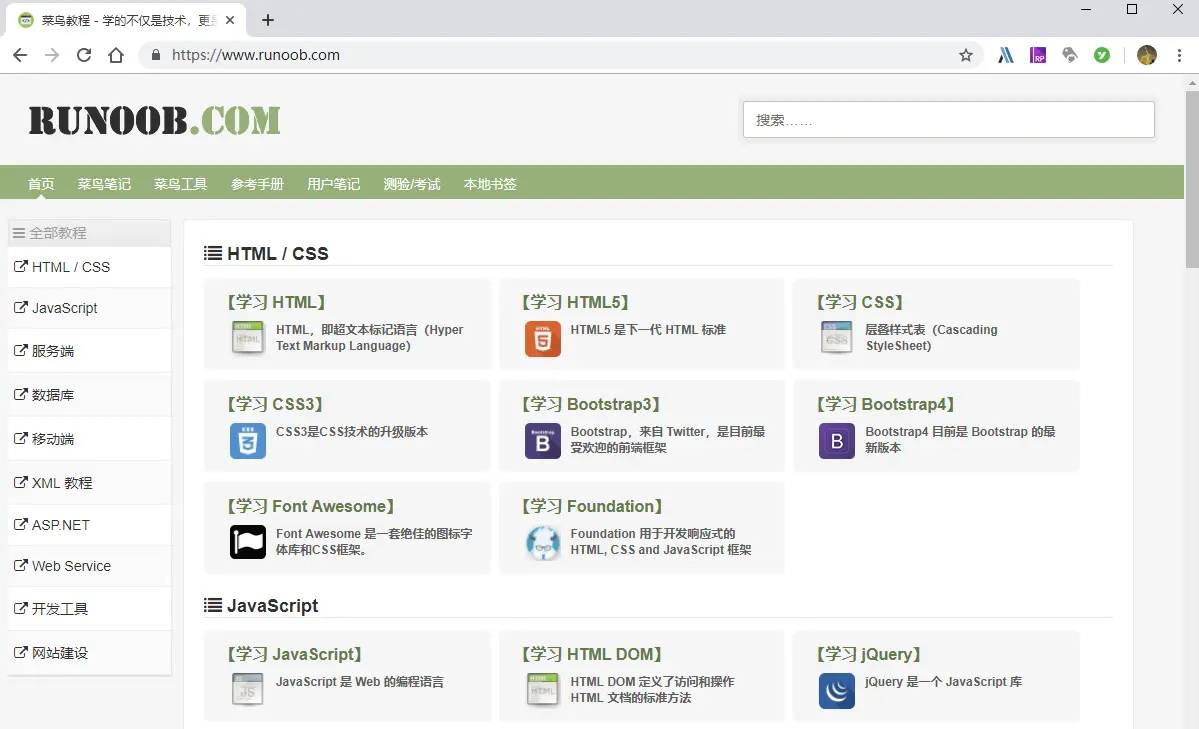Open the blue slanted-lines extension icon
1199x729 pixels.
(x=1006, y=55)
